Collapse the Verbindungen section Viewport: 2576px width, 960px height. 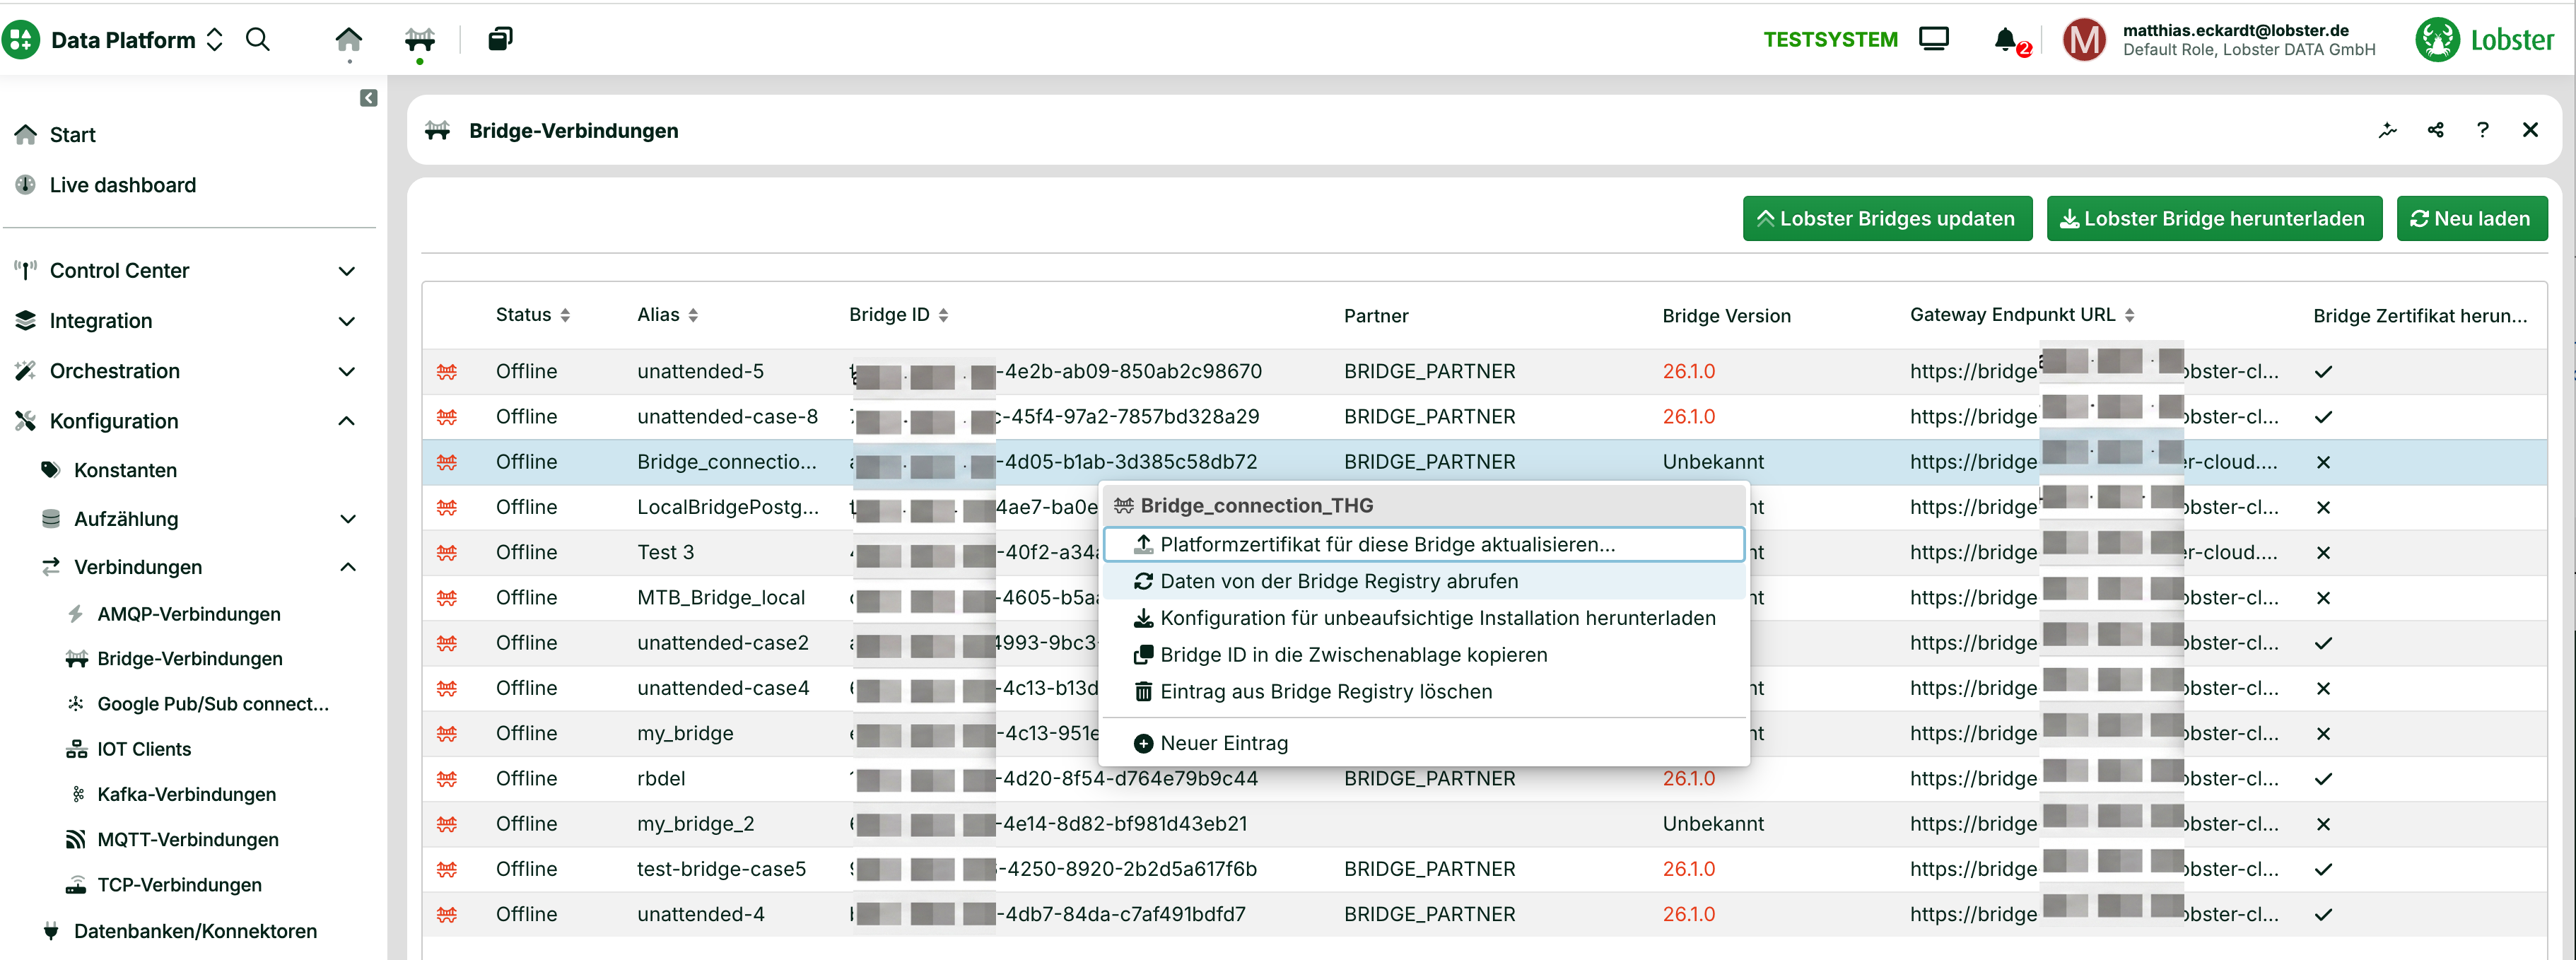tap(348, 567)
